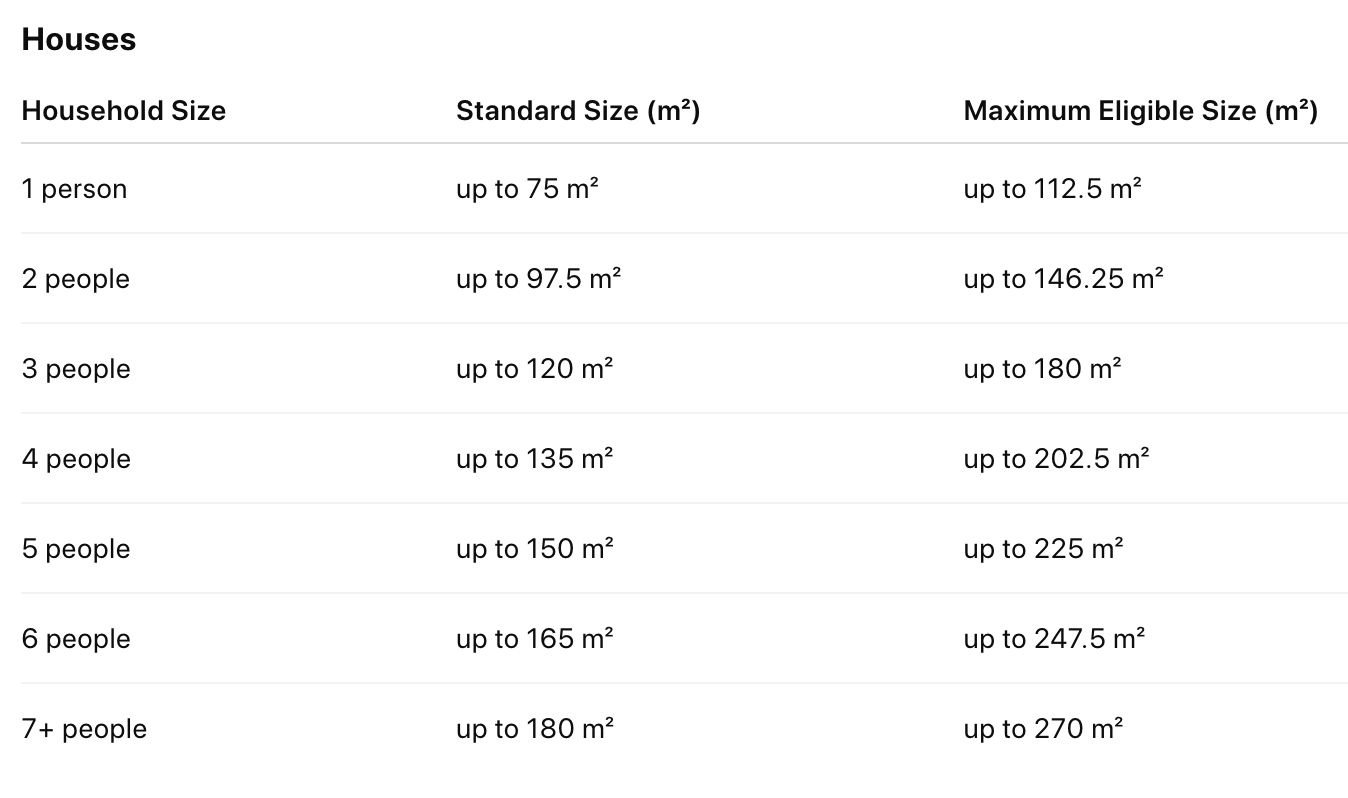
Task: Select the "up to 75 m²" cell
Action: point(527,189)
